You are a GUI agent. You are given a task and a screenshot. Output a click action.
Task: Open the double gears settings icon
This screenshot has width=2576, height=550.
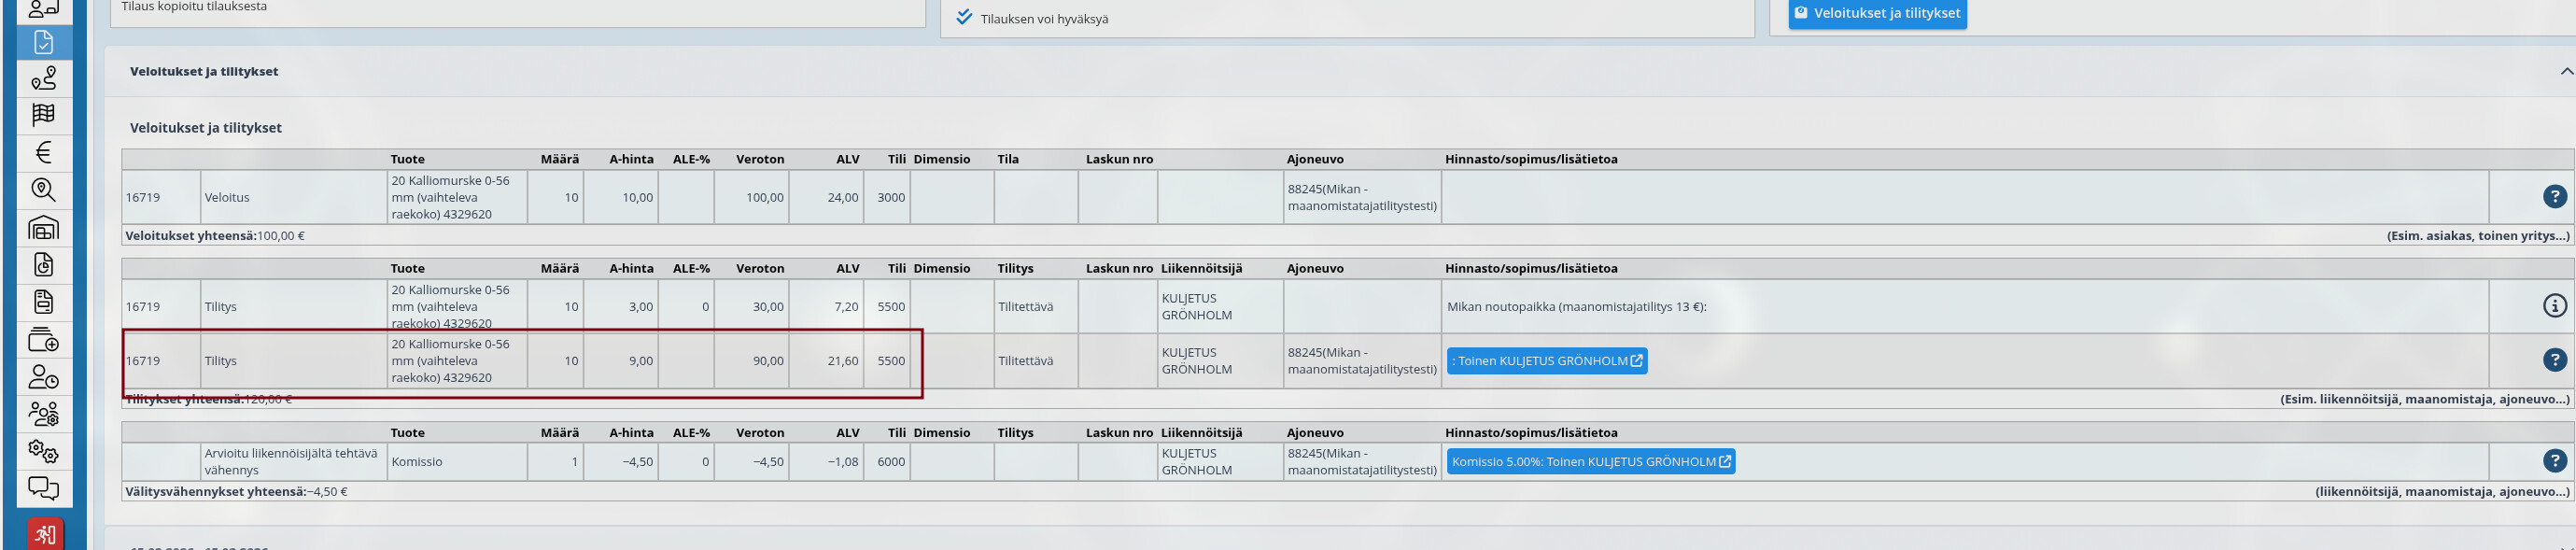click(x=44, y=451)
